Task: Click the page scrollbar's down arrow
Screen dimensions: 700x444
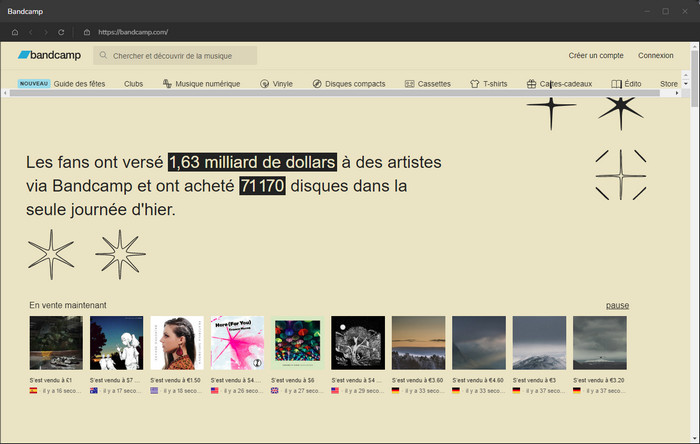Action: [x=694, y=439]
